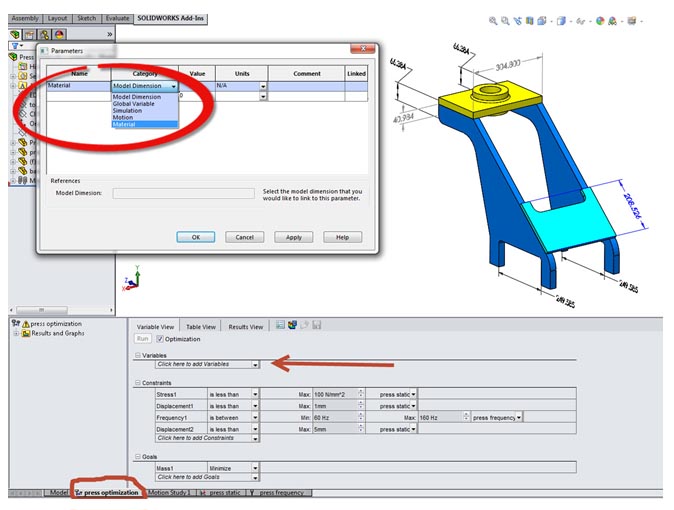Image resolution: width=674 pixels, height=510 pixels.
Task: Open the DisplayManager color ball tab icon
Action: (59, 34)
